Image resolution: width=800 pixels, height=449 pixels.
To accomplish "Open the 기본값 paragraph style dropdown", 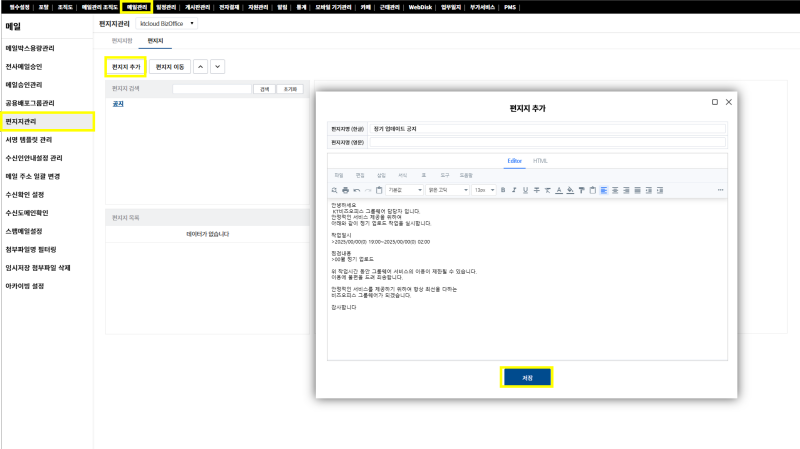I will click(x=404, y=190).
